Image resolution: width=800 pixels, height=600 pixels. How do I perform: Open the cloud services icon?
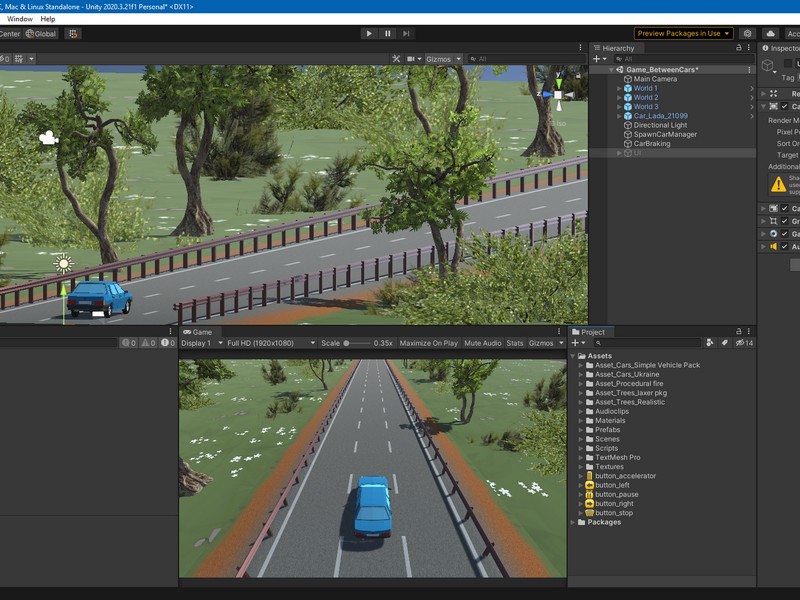click(x=771, y=33)
